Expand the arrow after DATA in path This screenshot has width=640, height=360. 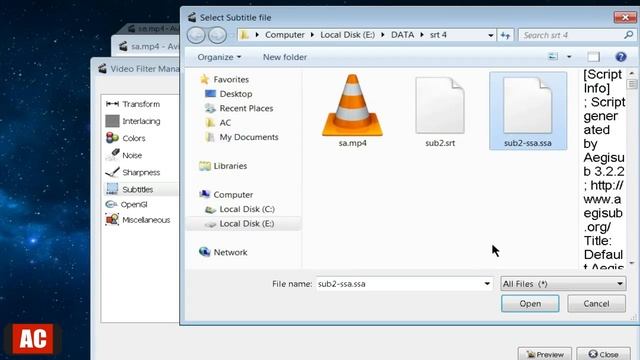422,35
